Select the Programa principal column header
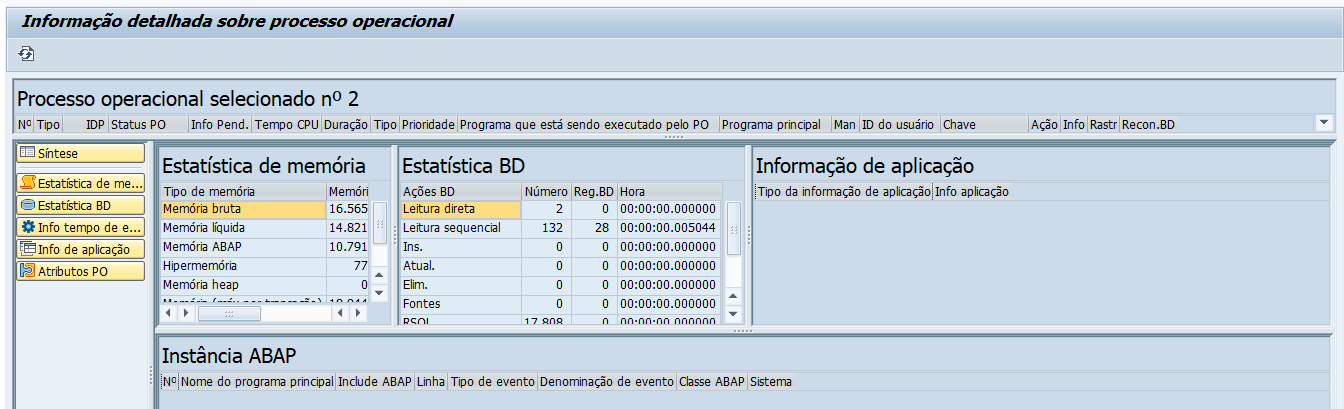The height and width of the screenshot is (409, 1344). (x=775, y=125)
